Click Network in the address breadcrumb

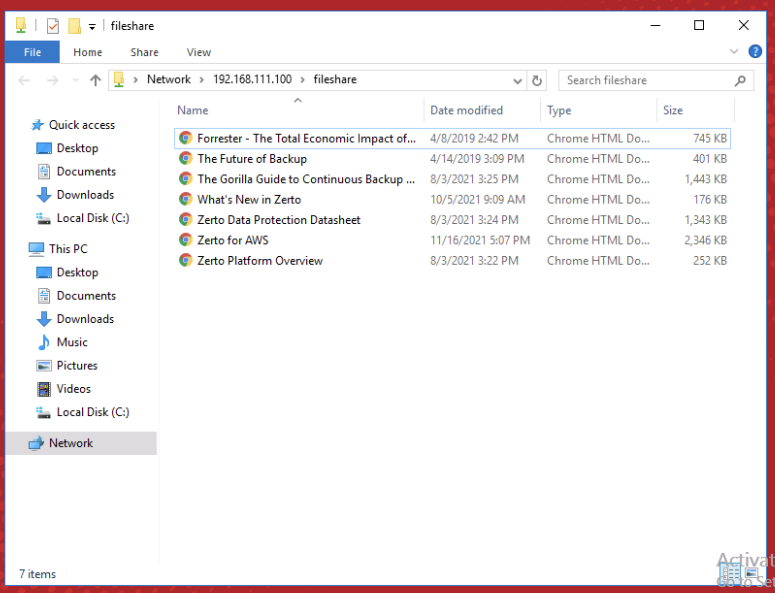pos(169,80)
